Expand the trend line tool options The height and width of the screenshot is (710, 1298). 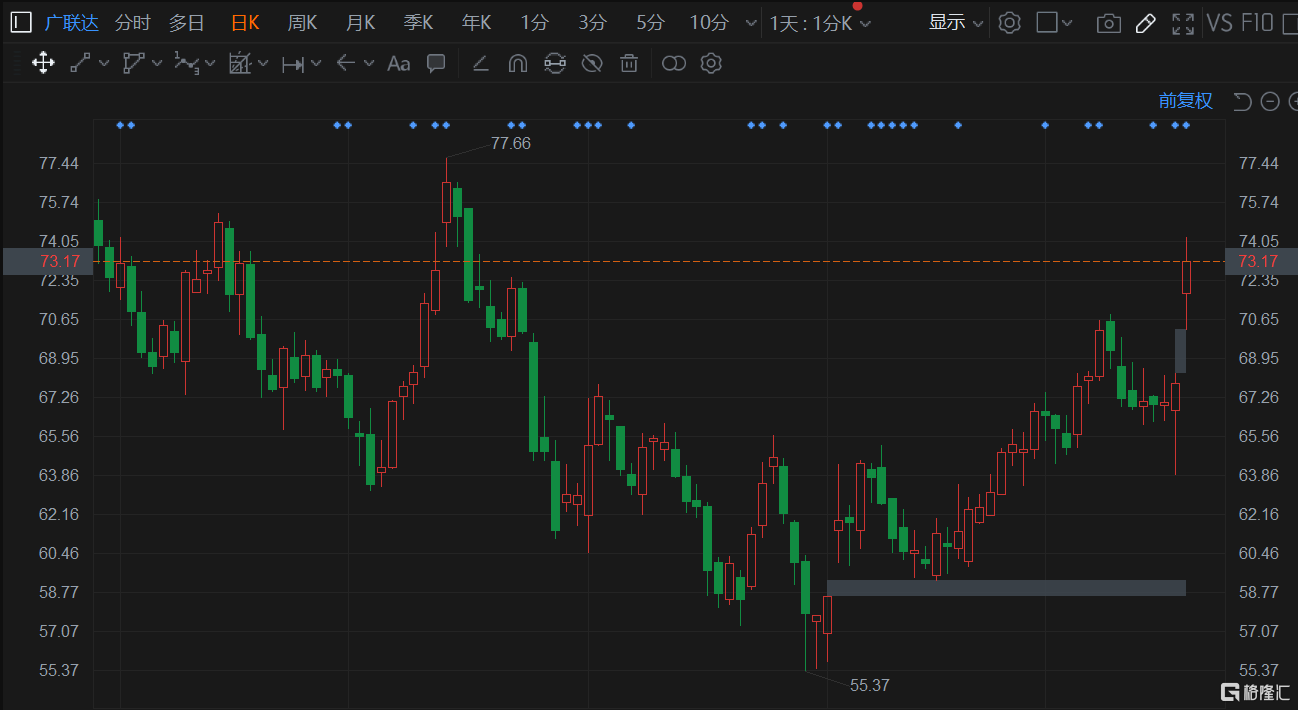[104, 64]
